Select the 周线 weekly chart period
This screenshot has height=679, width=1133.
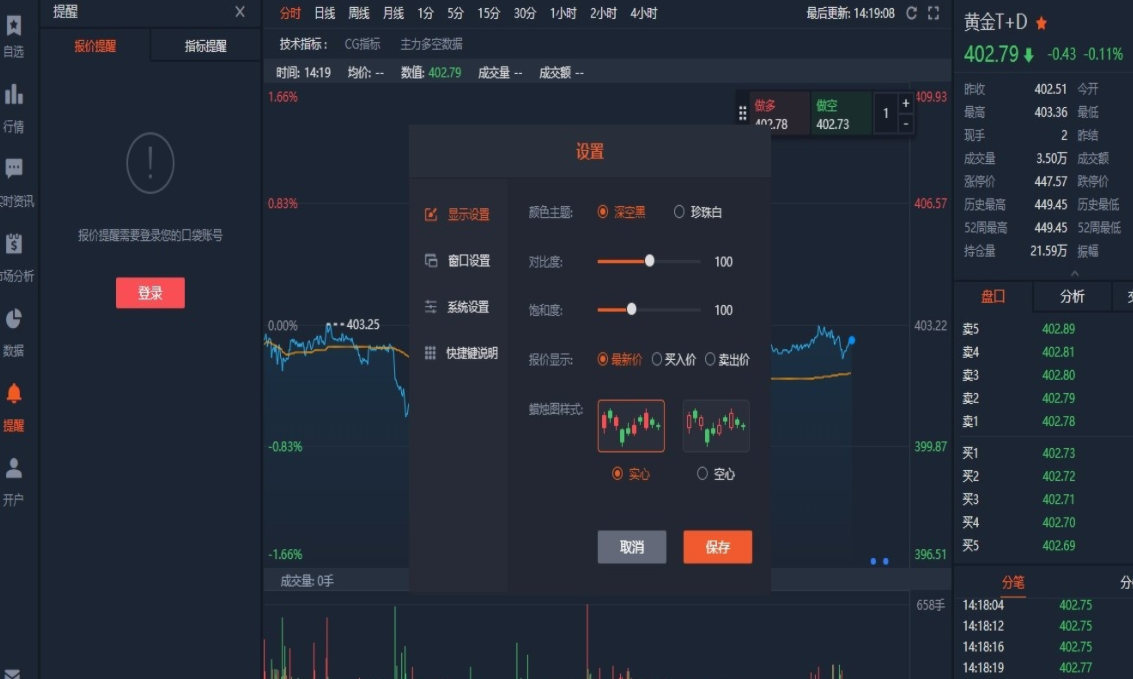pyautogui.click(x=358, y=13)
